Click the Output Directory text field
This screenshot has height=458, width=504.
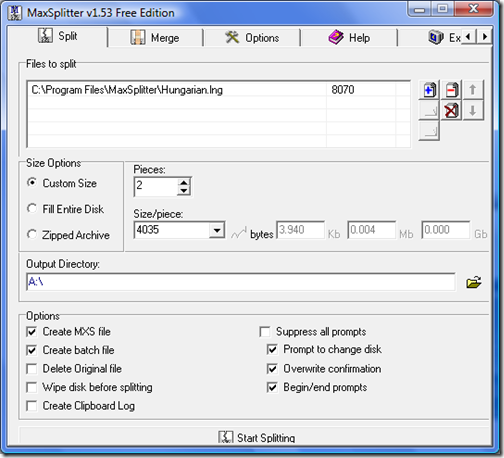tap(241, 282)
